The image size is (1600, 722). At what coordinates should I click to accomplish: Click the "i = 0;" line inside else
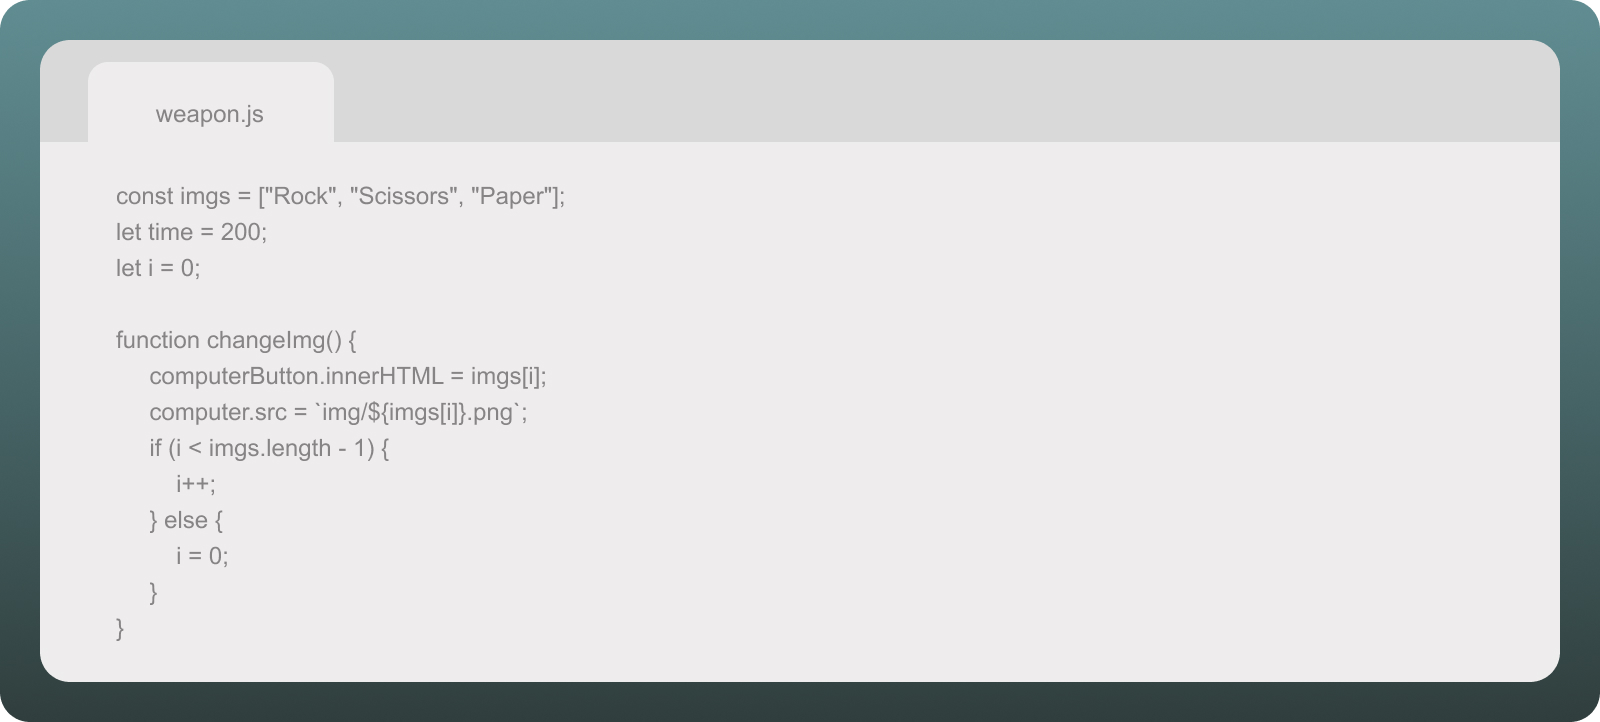point(202,556)
